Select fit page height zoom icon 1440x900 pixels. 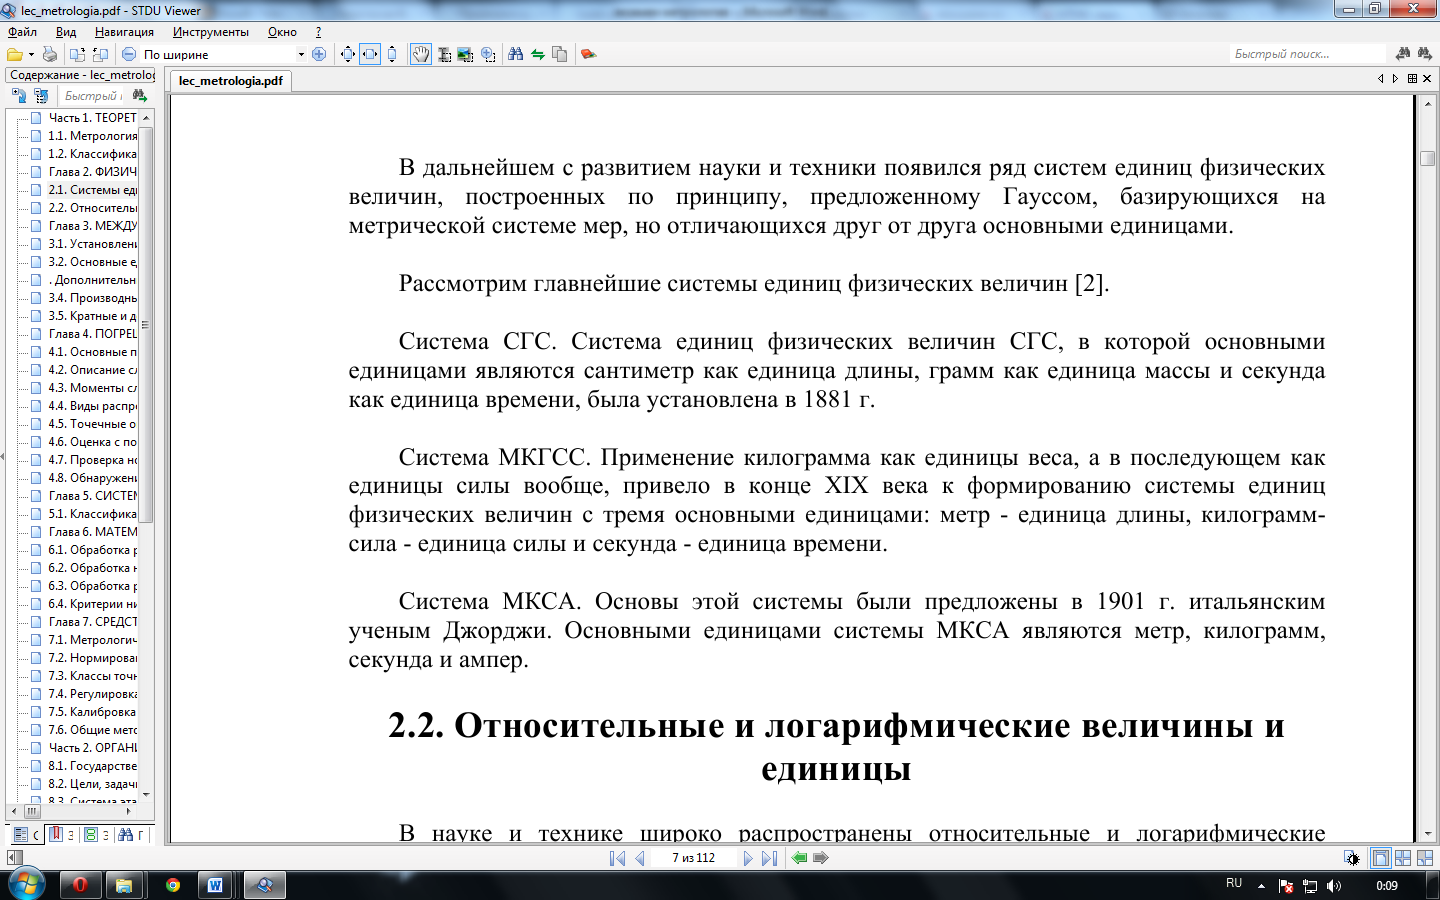click(x=392, y=54)
